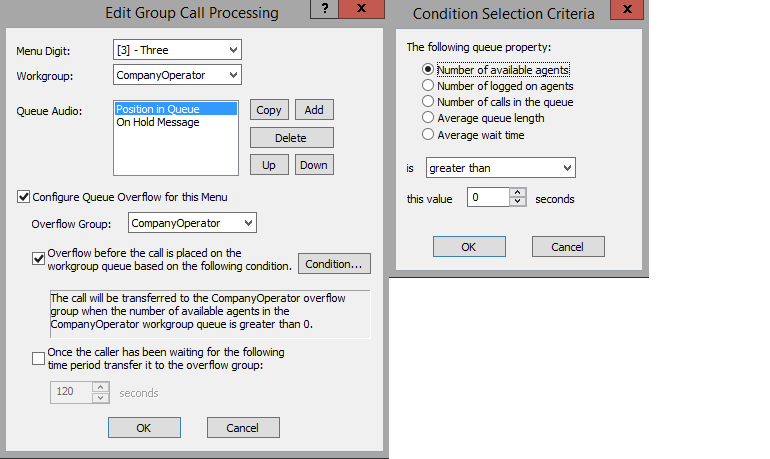Select Number of logged on agents
This screenshot has height=459, width=770.
pyautogui.click(x=429, y=86)
